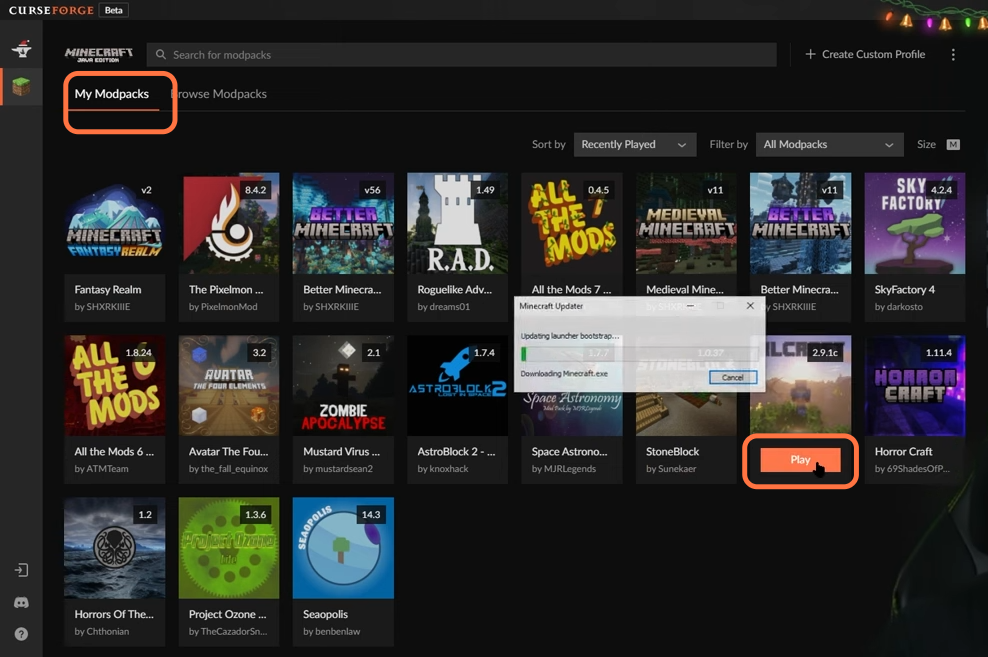The height and width of the screenshot is (657, 988).
Task: Click author name 'by Chthonian'
Action: click(101, 631)
